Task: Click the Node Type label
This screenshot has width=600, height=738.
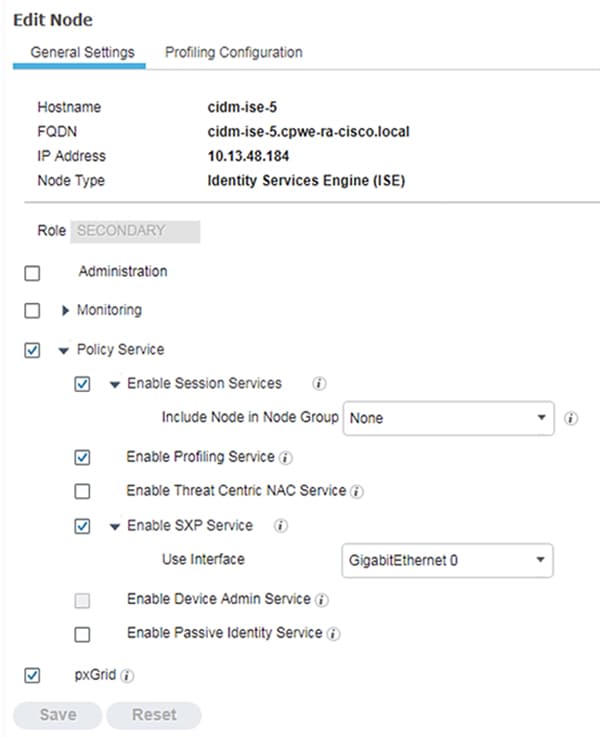Action: [71, 181]
